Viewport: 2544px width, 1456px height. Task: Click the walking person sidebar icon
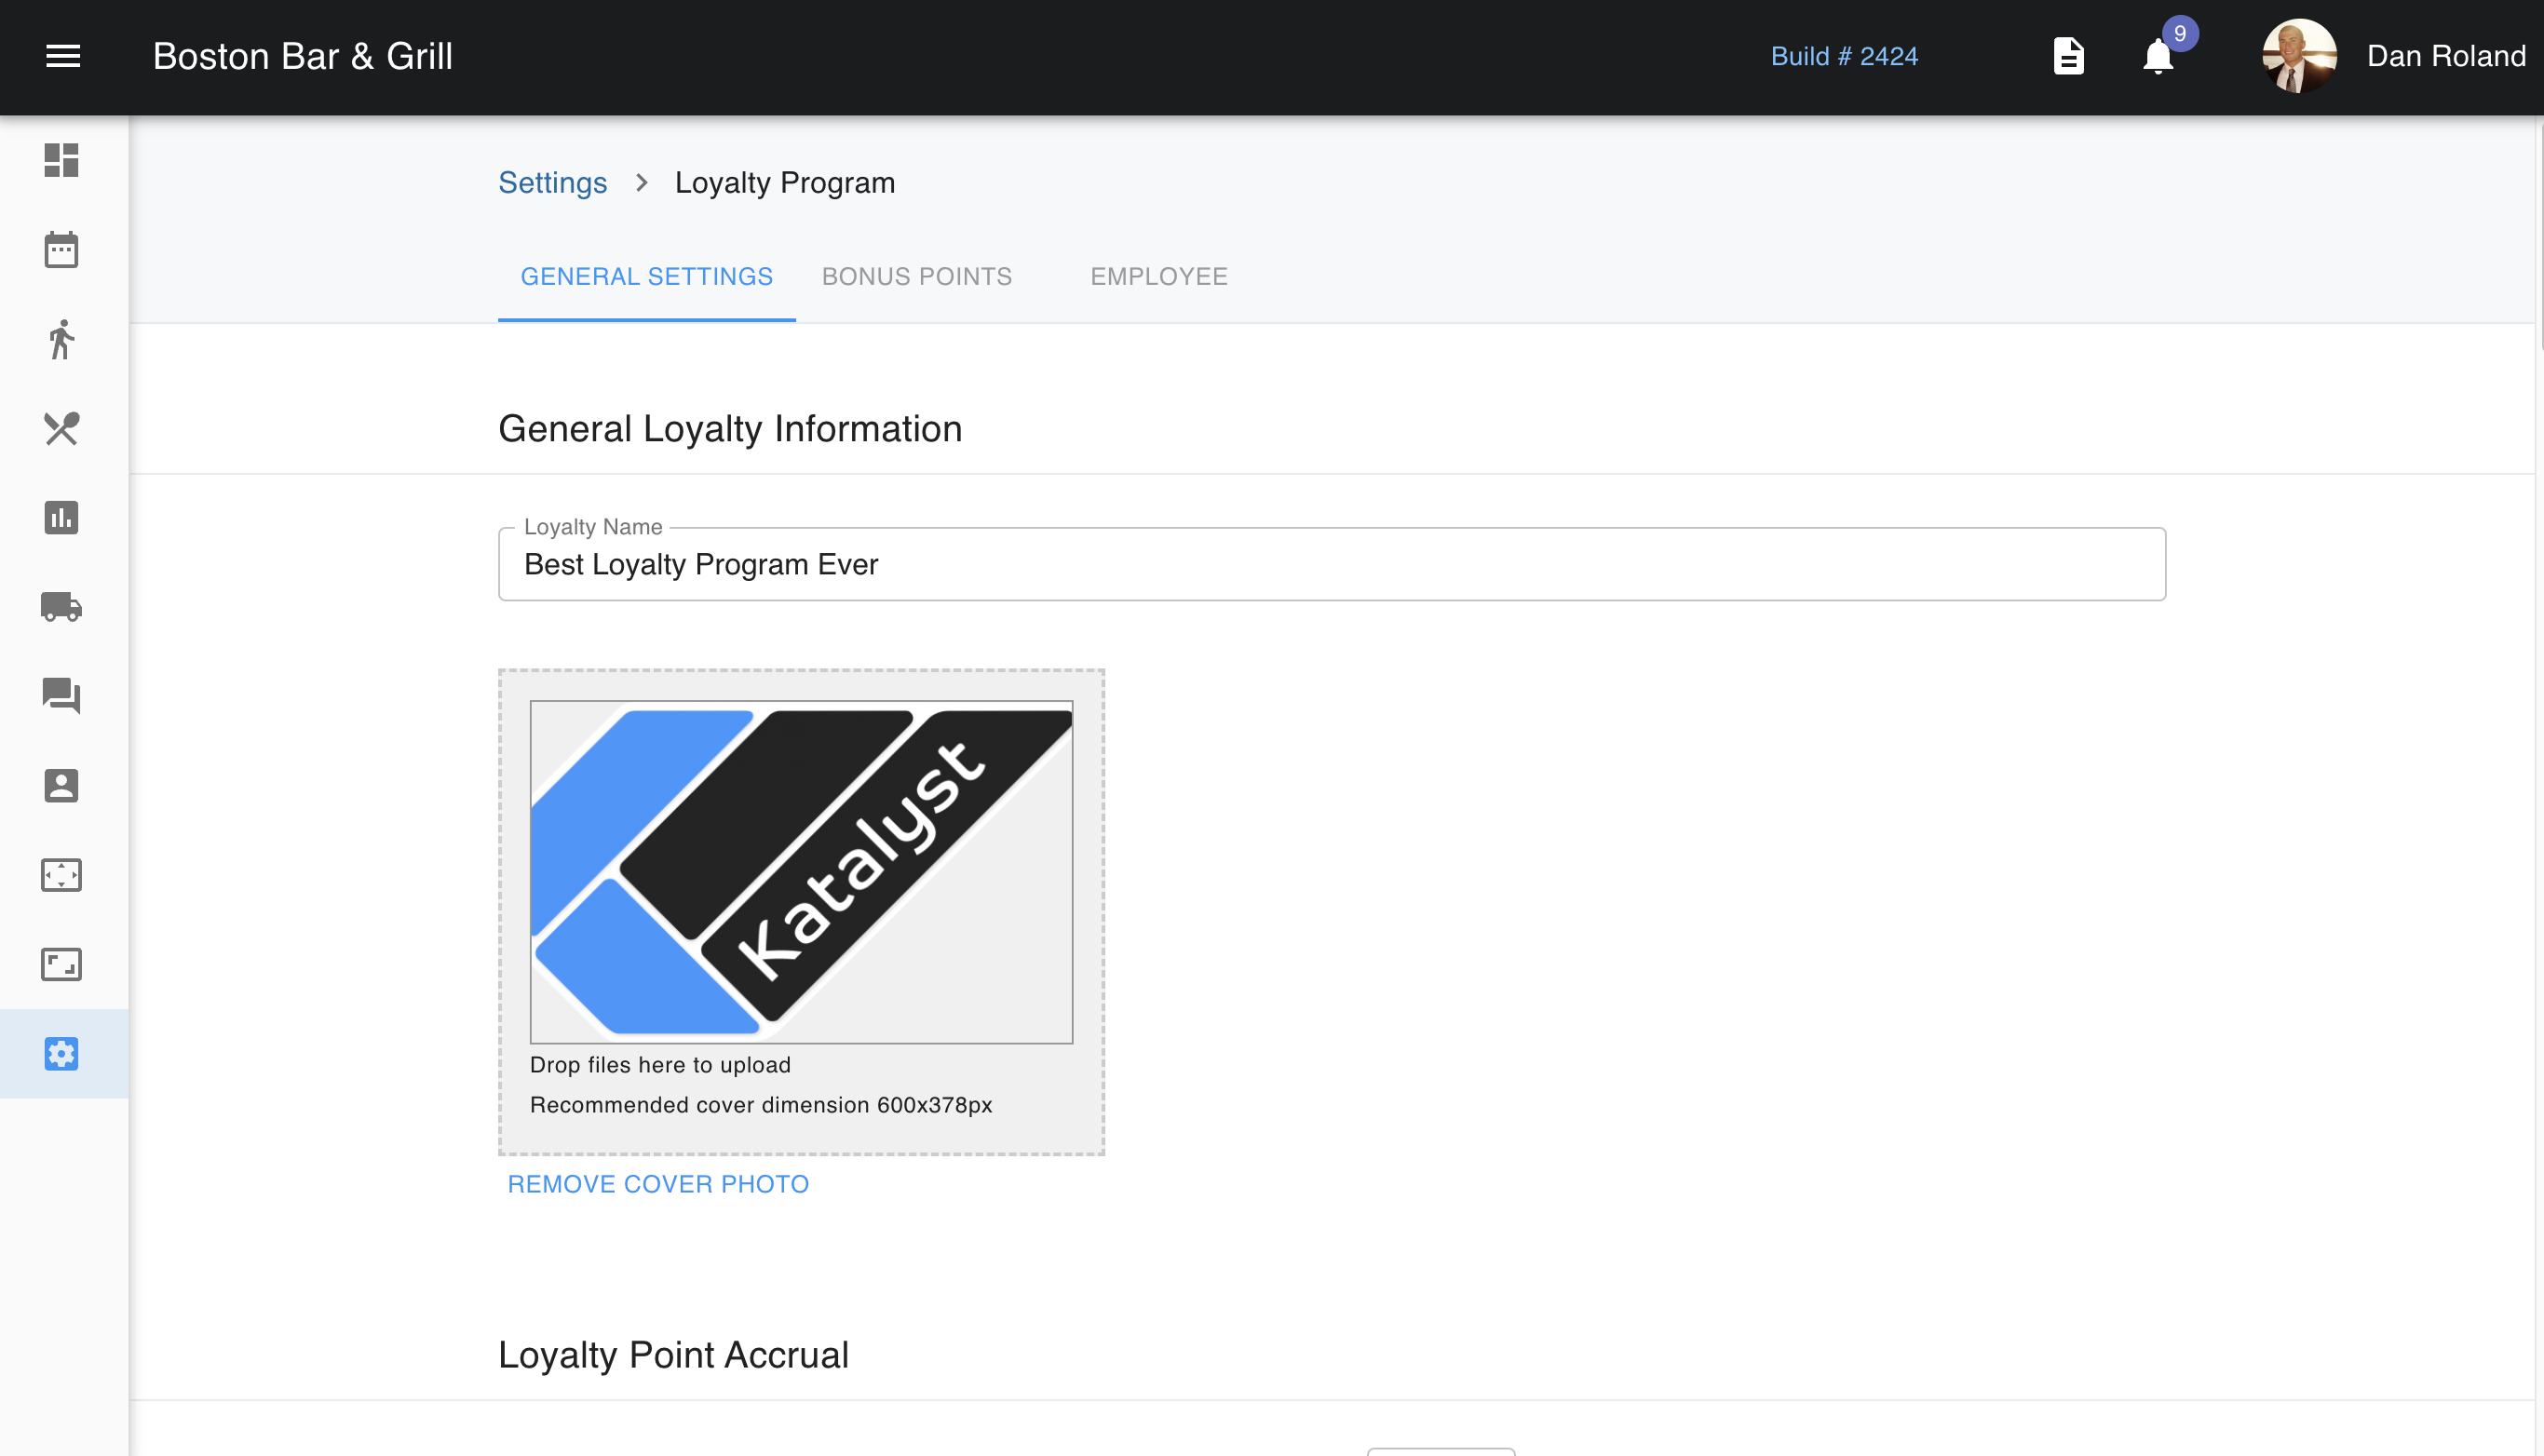(61, 339)
